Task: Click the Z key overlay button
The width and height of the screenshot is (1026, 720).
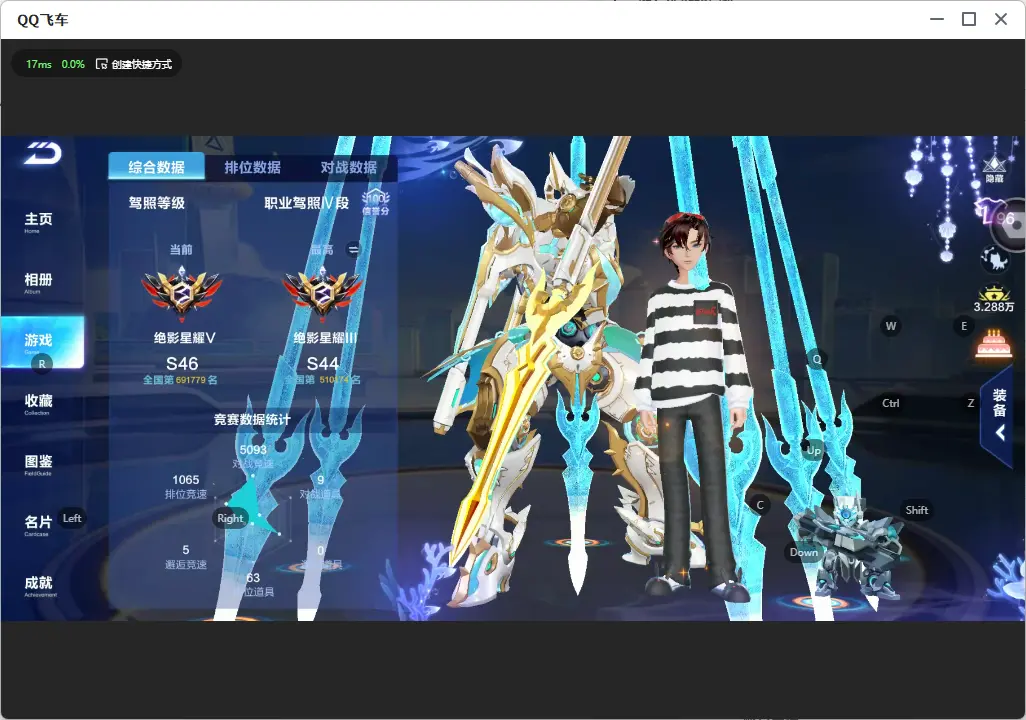Action: (971, 403)
